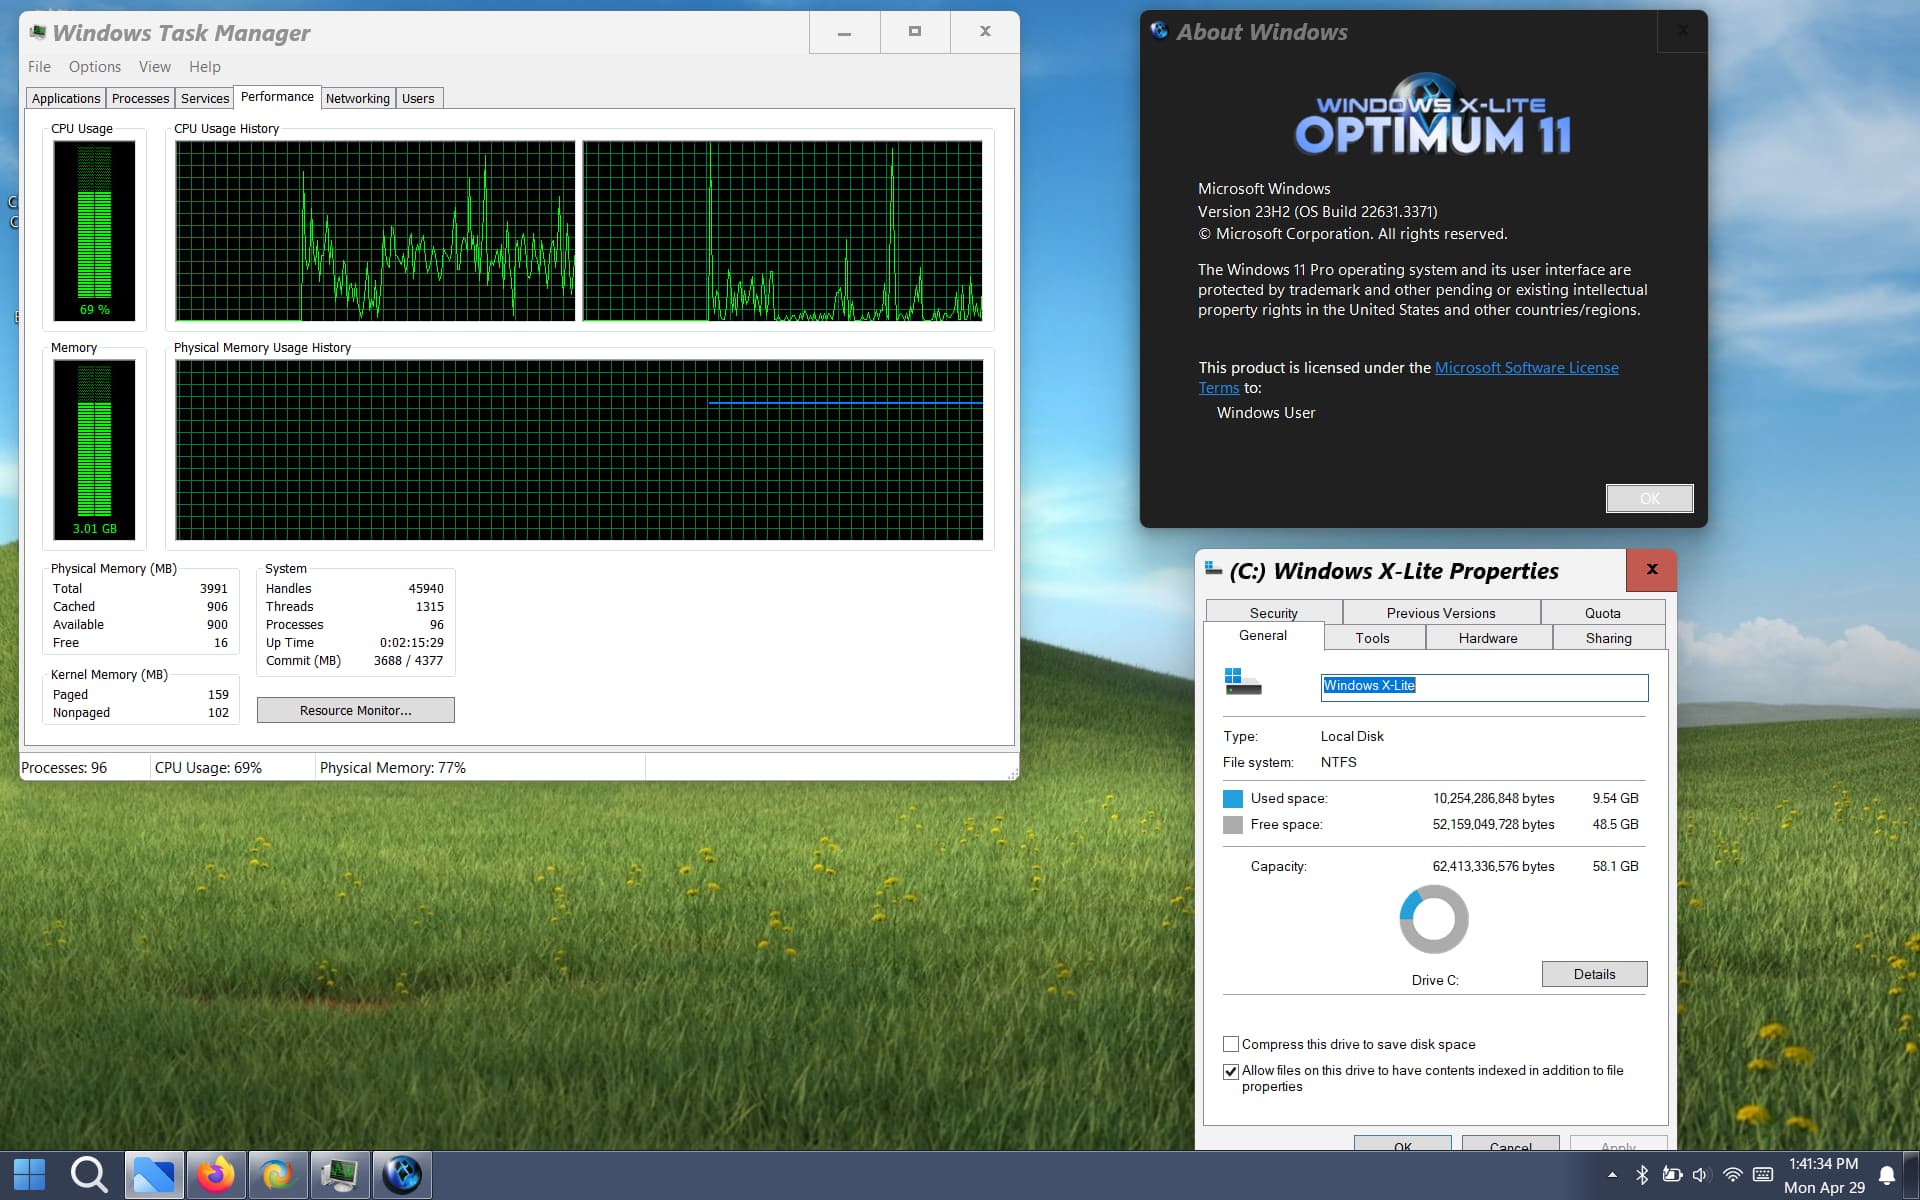This screenshot has height=1200, width=1920.
Task: Click the Details button for Drive C
Action: (x=1594, y=974)
